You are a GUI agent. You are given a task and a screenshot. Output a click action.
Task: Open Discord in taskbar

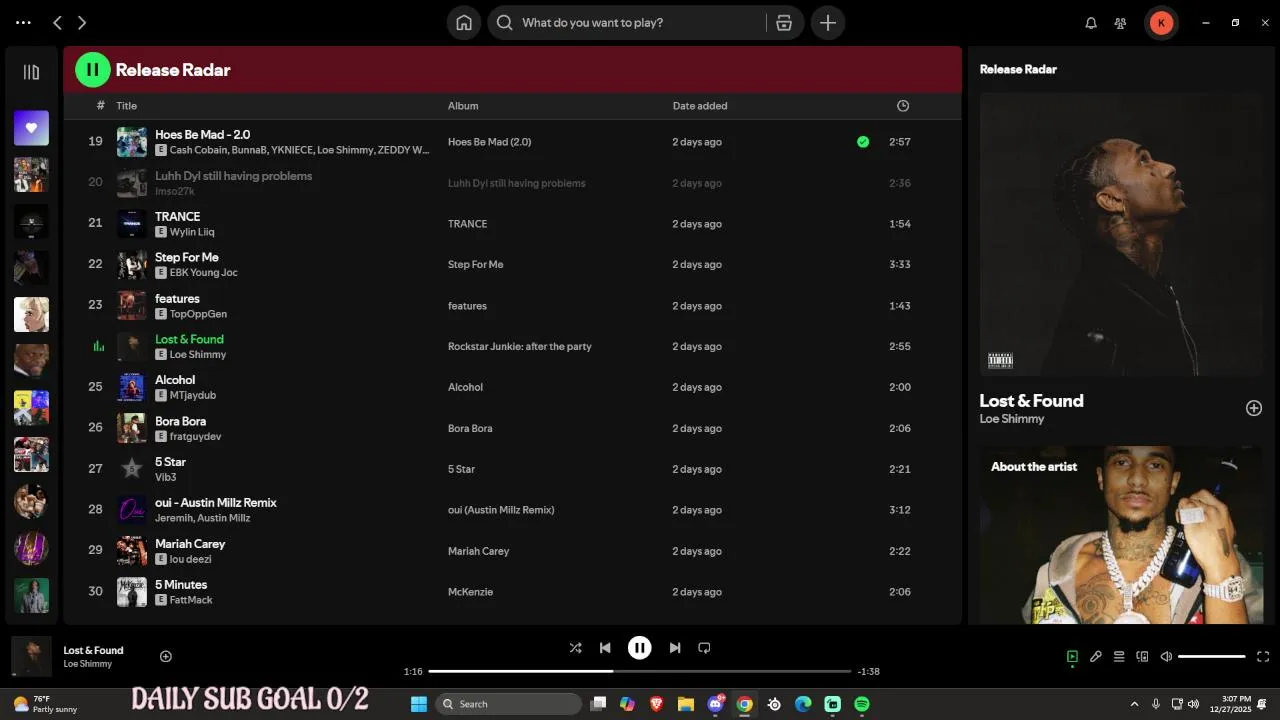(716, 704)
